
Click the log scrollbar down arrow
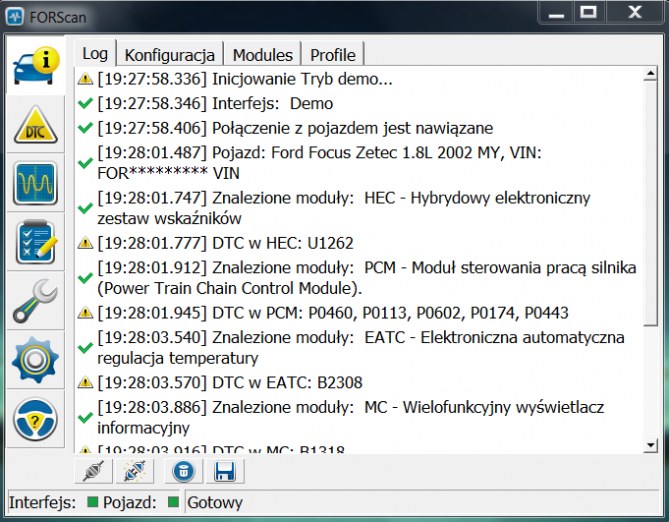[650, 446]
